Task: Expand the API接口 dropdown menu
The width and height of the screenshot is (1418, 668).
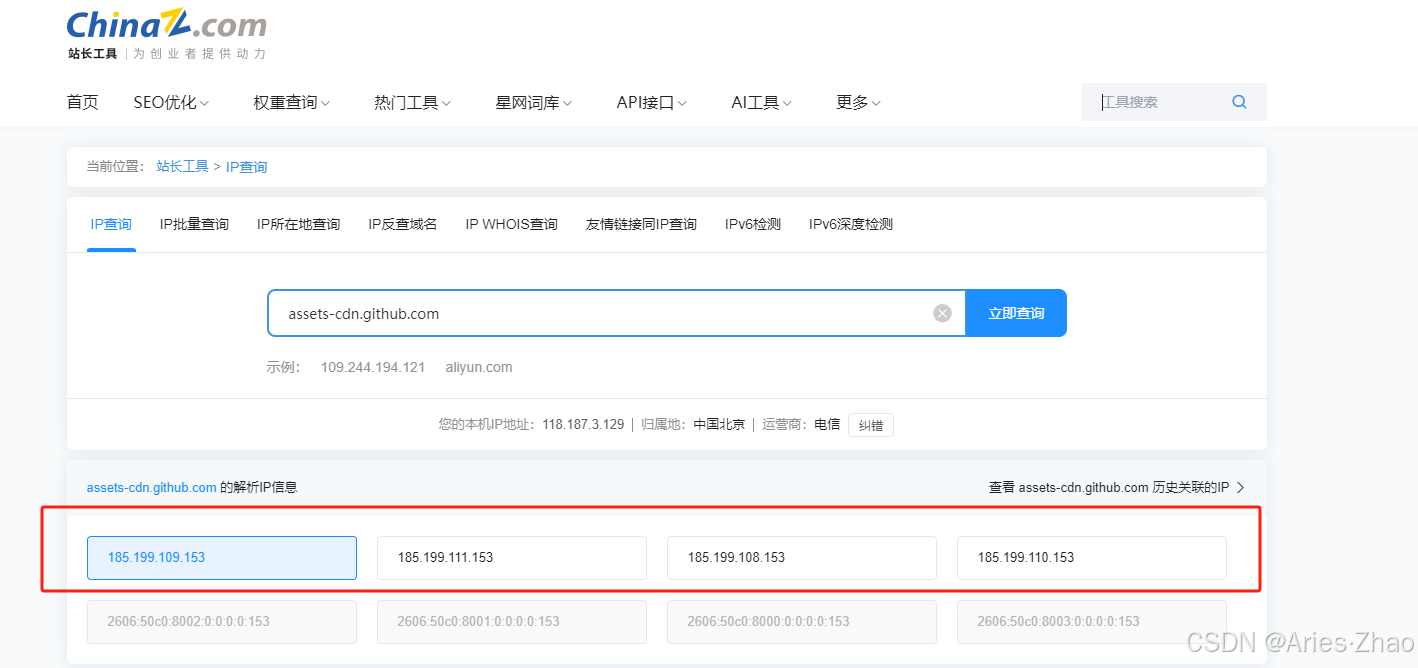Action: [652, 102]
